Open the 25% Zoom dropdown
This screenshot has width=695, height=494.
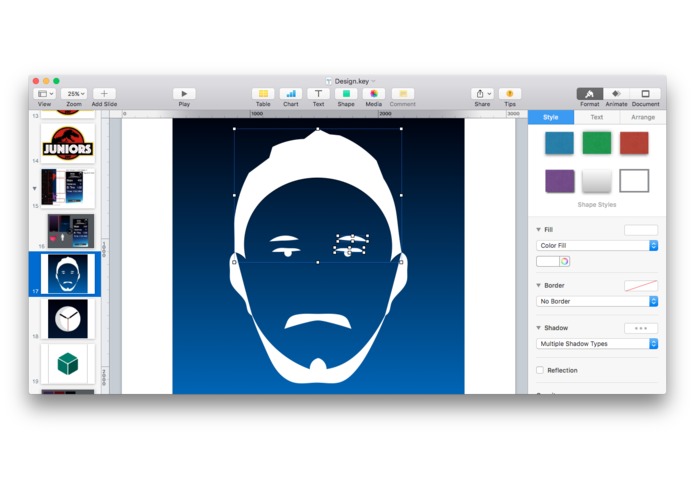click(x=74, y=93)
